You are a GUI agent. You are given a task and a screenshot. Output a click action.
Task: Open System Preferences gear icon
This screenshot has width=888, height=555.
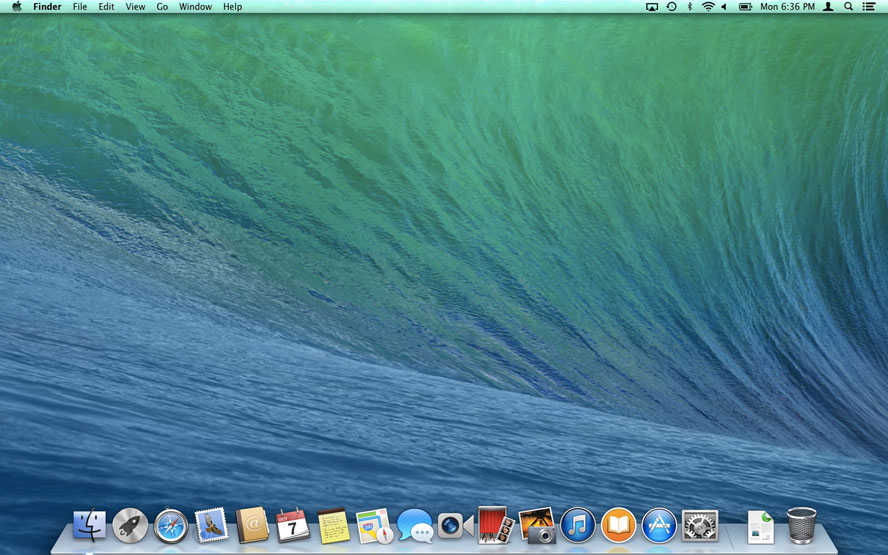(x=700, y=524)
